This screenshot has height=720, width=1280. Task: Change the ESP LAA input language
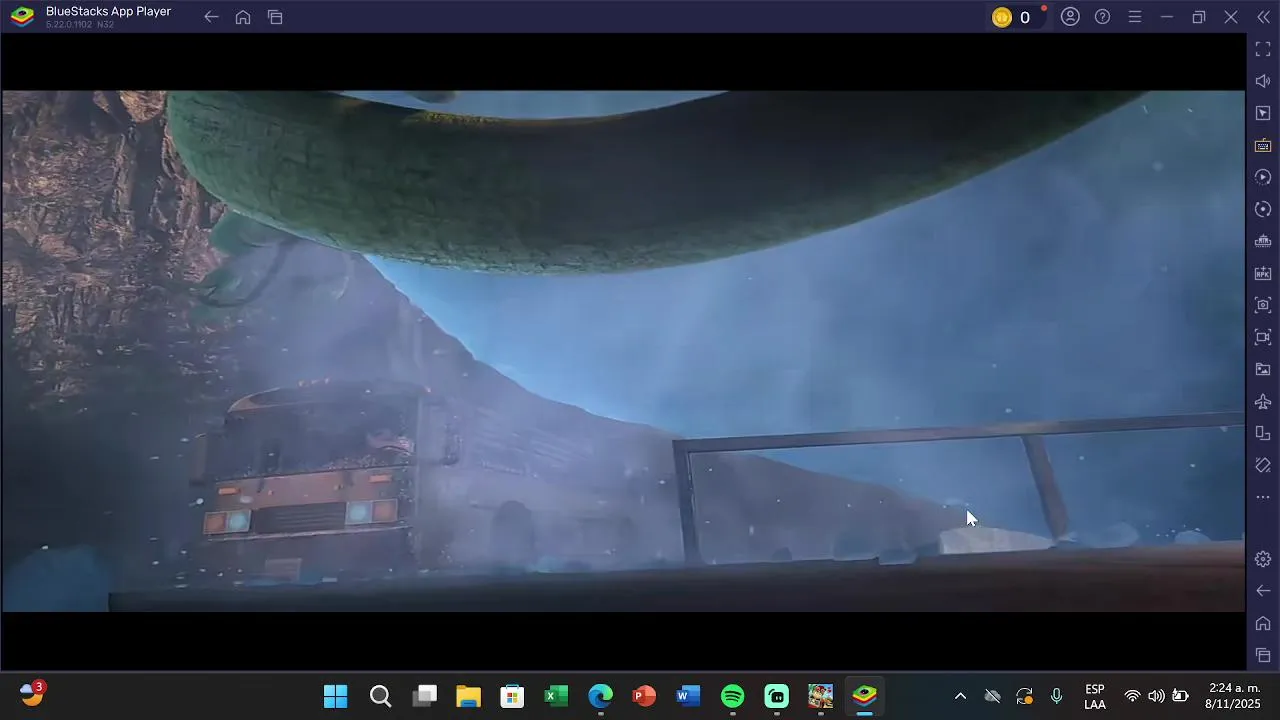pos(1095,696)
